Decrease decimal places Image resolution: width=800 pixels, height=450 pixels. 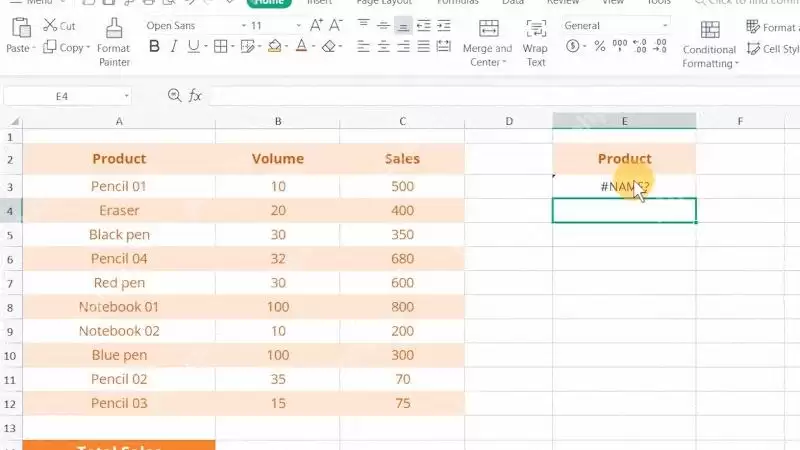(x=660, y=46)
